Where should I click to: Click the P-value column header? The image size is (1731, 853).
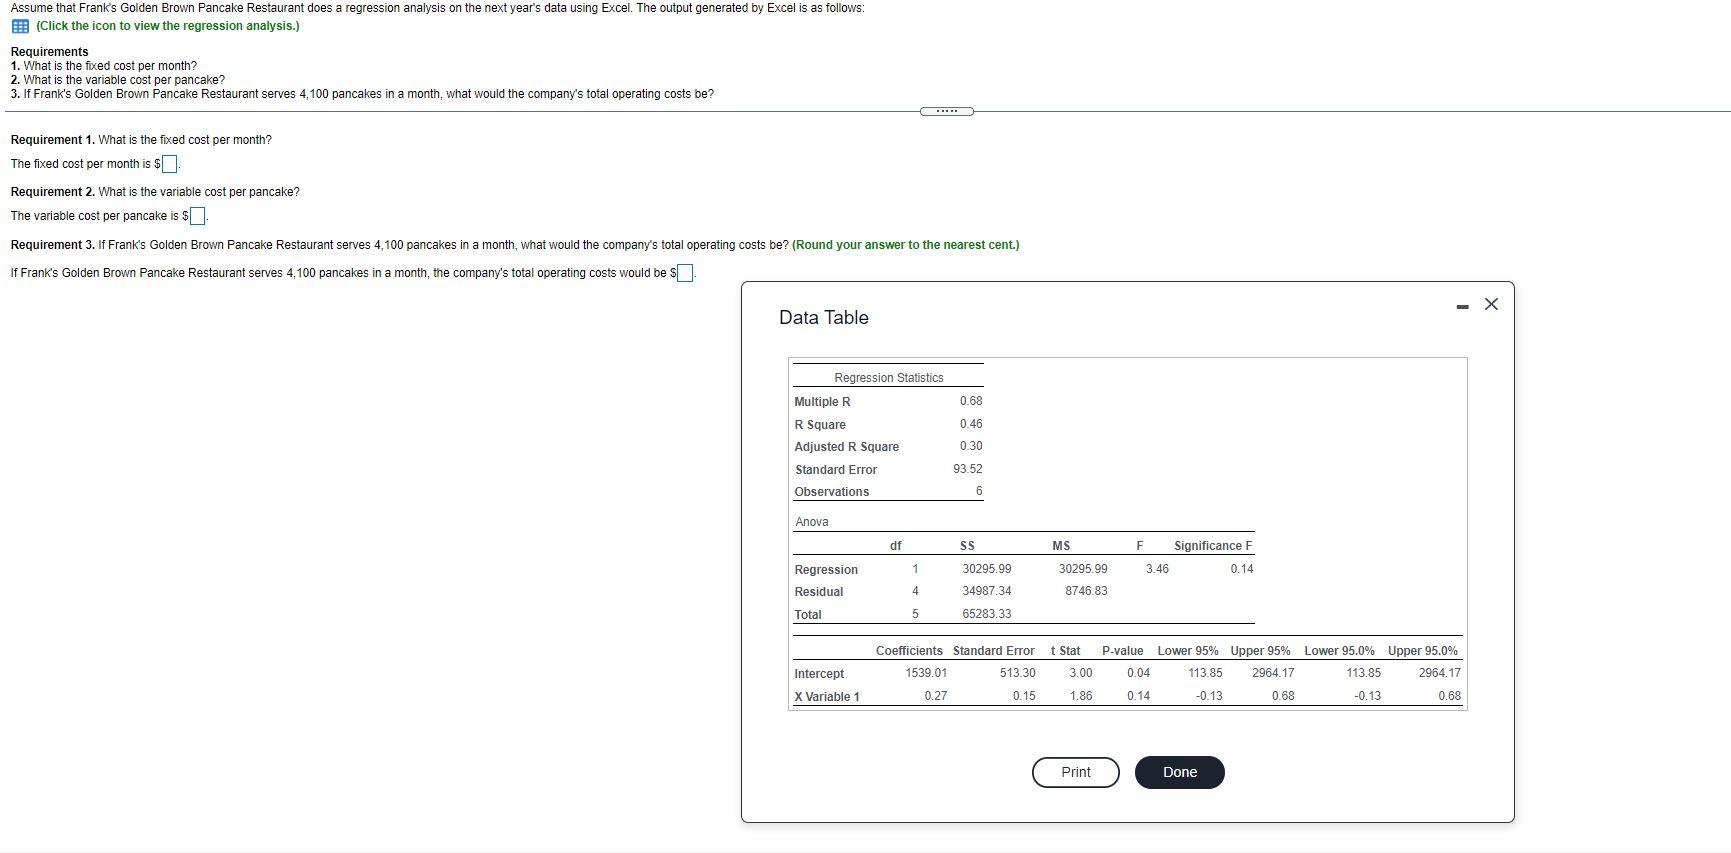coord(1123,651)
